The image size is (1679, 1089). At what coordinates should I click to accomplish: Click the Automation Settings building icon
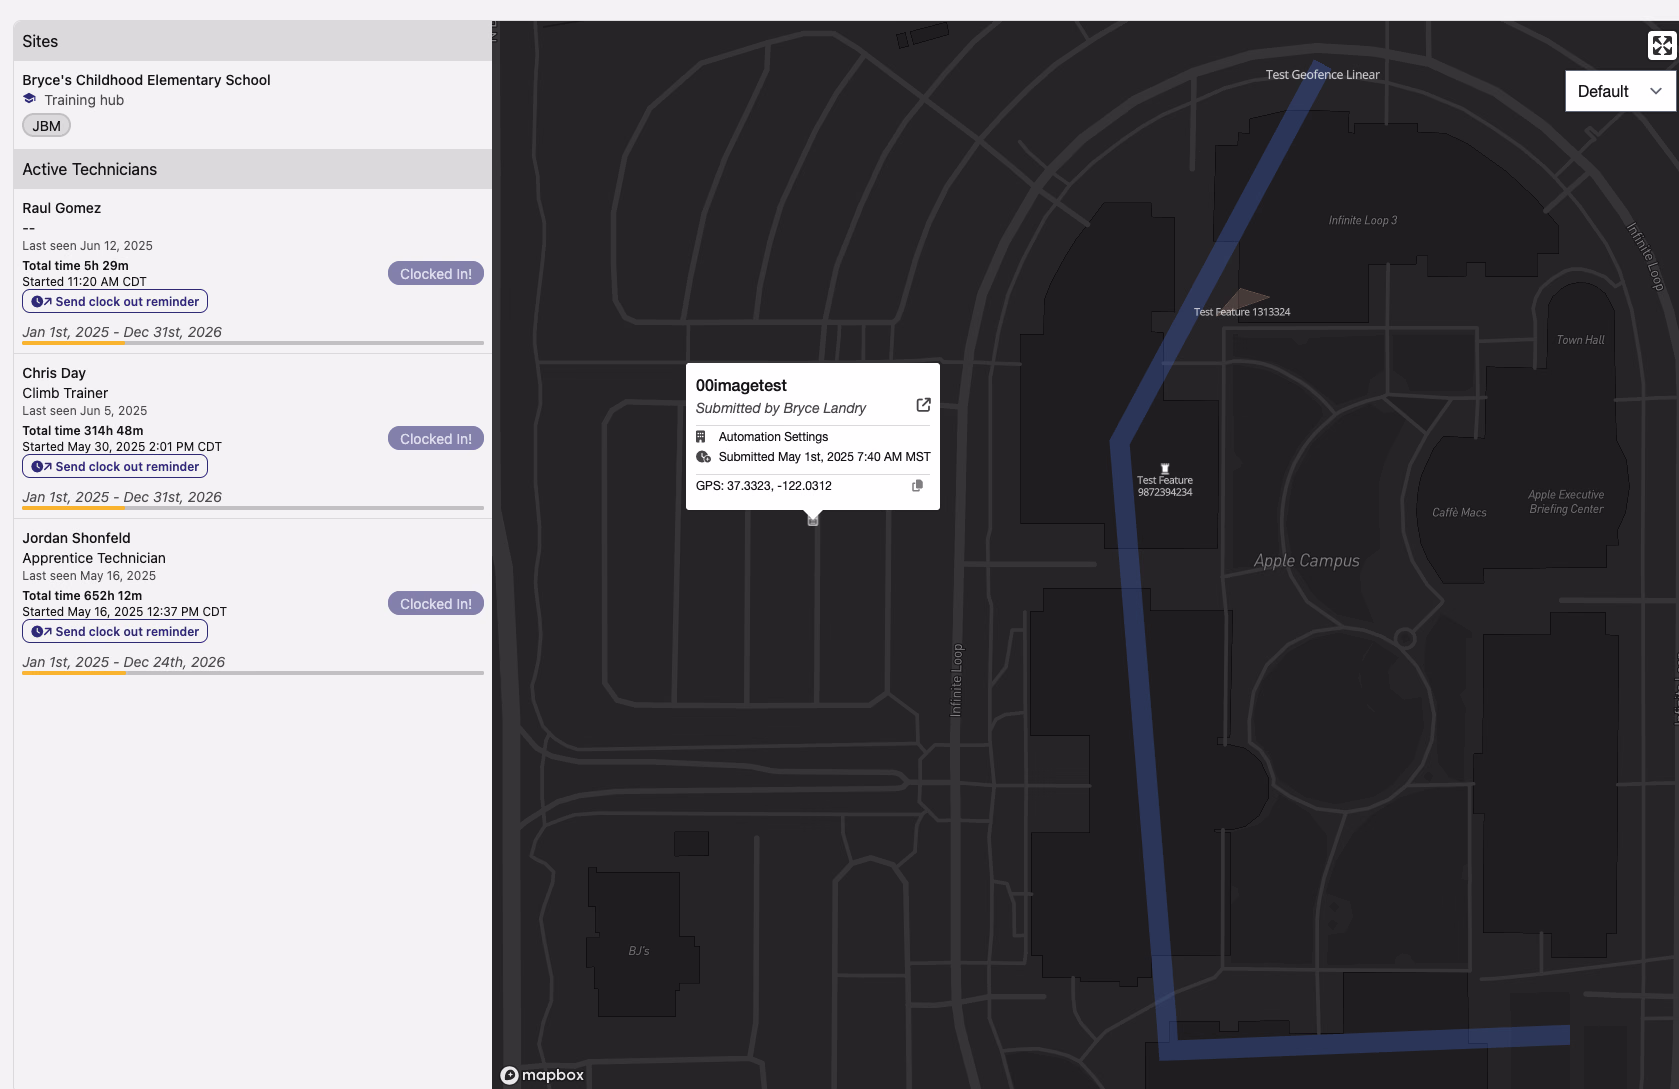(701, 437)
